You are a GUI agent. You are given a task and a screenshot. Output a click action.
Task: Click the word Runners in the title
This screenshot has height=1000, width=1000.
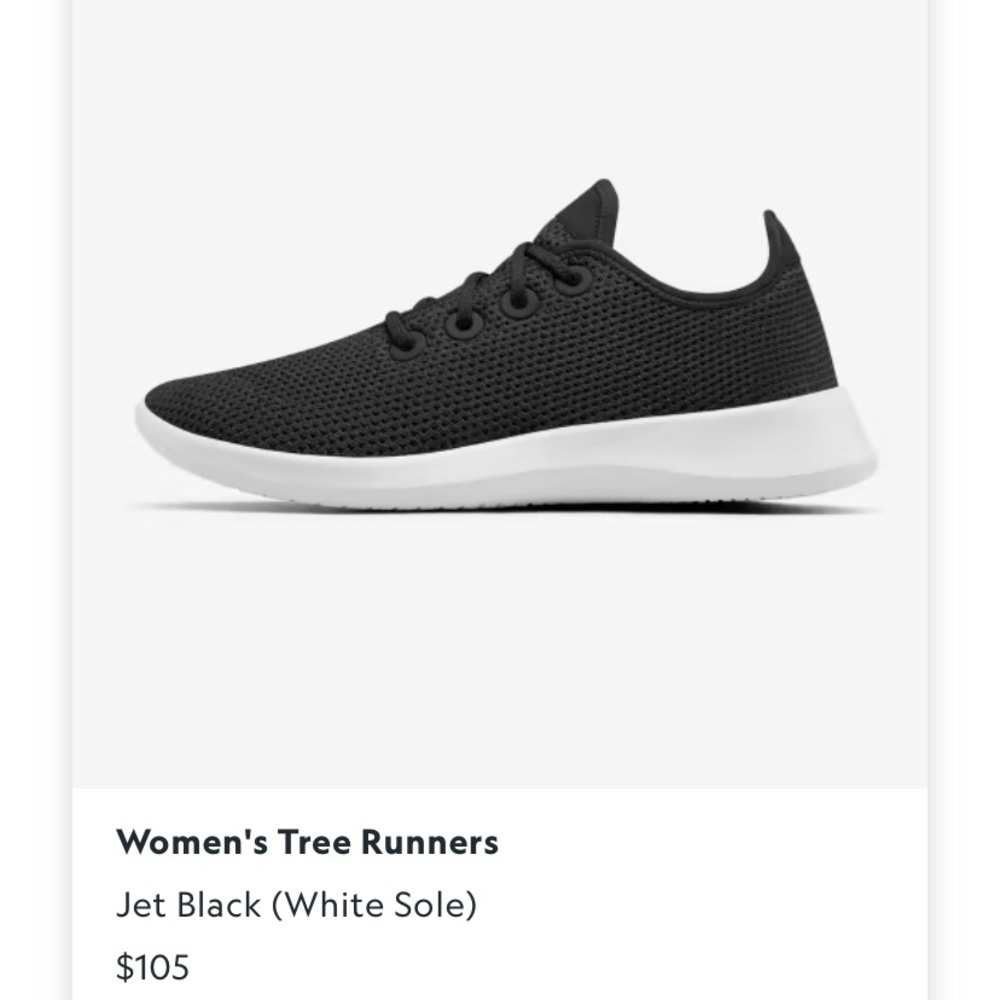tap(429, 842)
